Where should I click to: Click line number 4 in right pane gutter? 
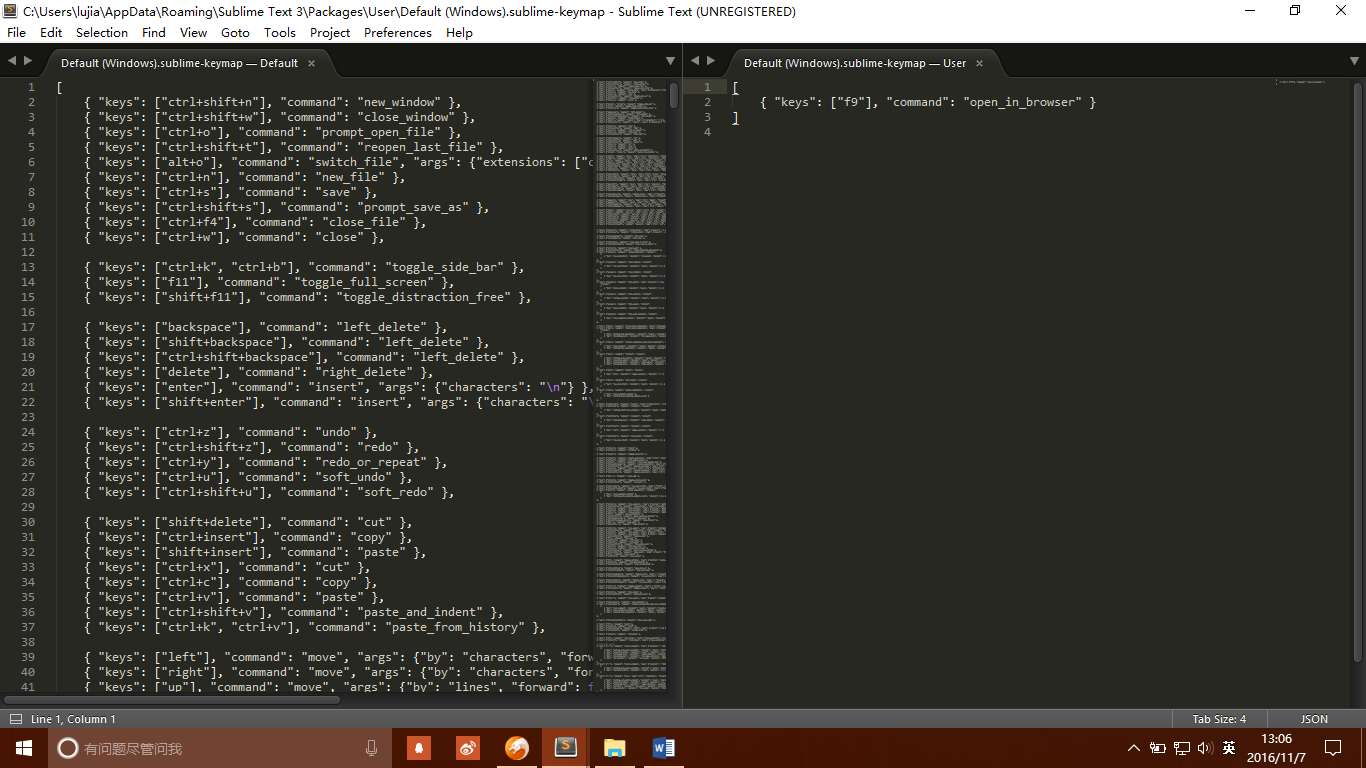coord(707,132)
